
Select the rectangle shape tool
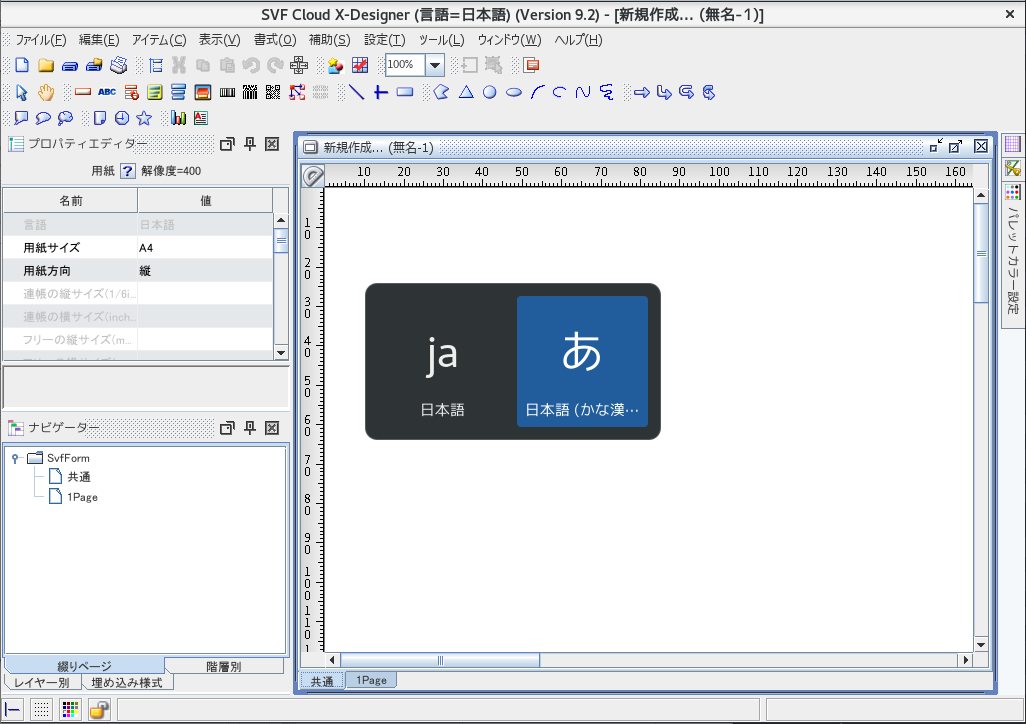pos(405,92)
